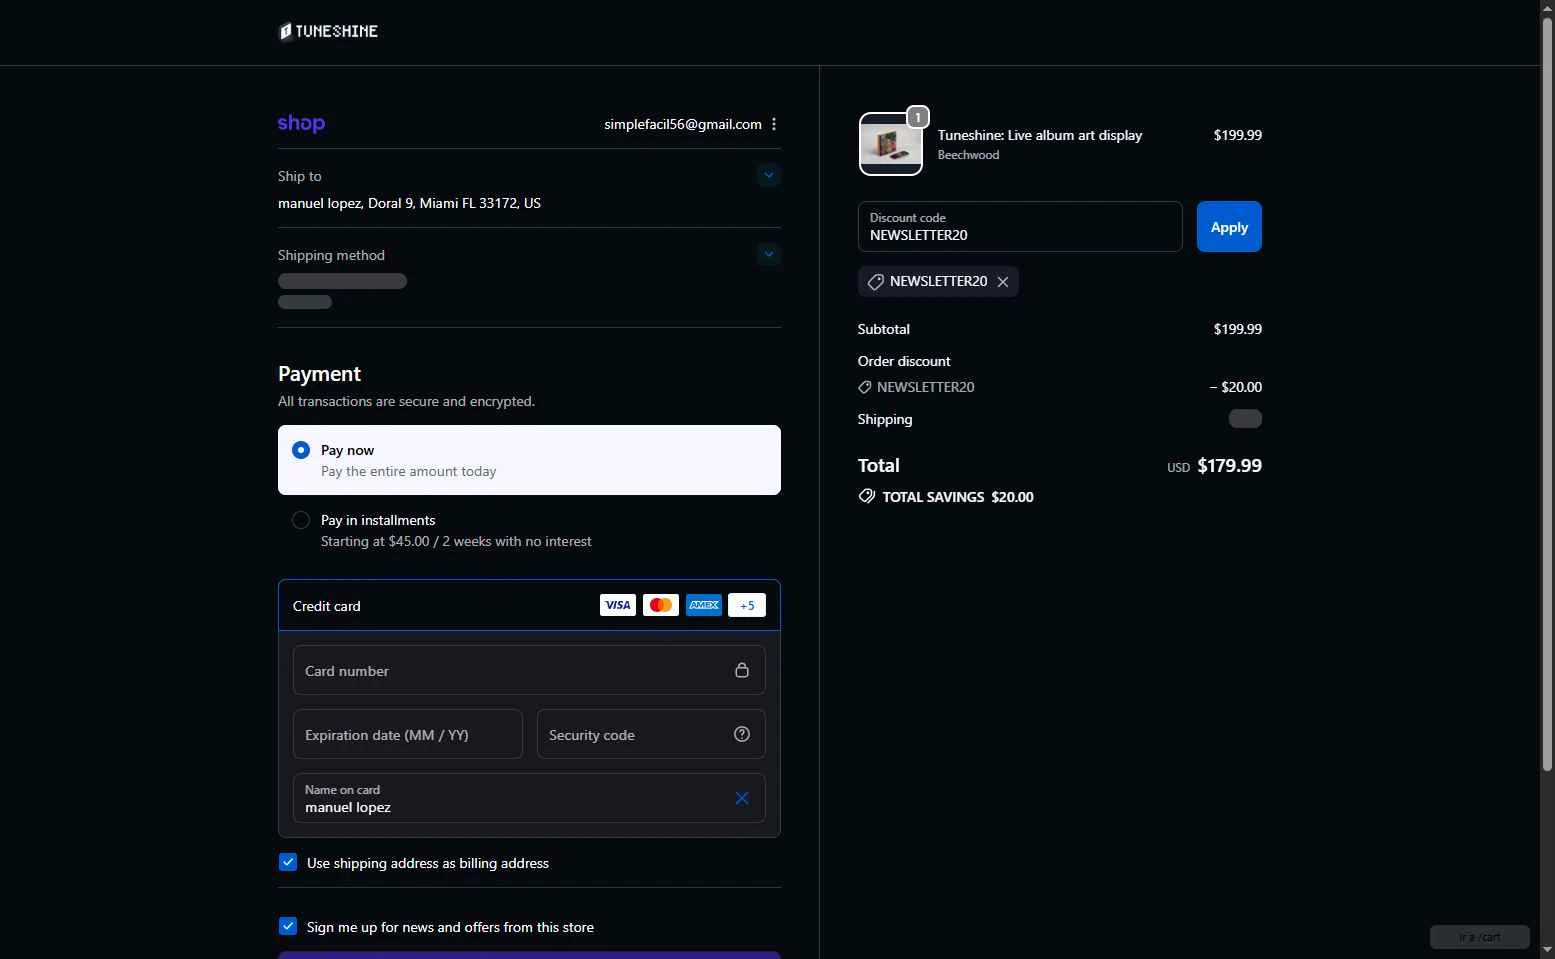Viewport: 1555px width, 959px height.
Task: Open the Security code help icon
Action: (x=742, y=734)
